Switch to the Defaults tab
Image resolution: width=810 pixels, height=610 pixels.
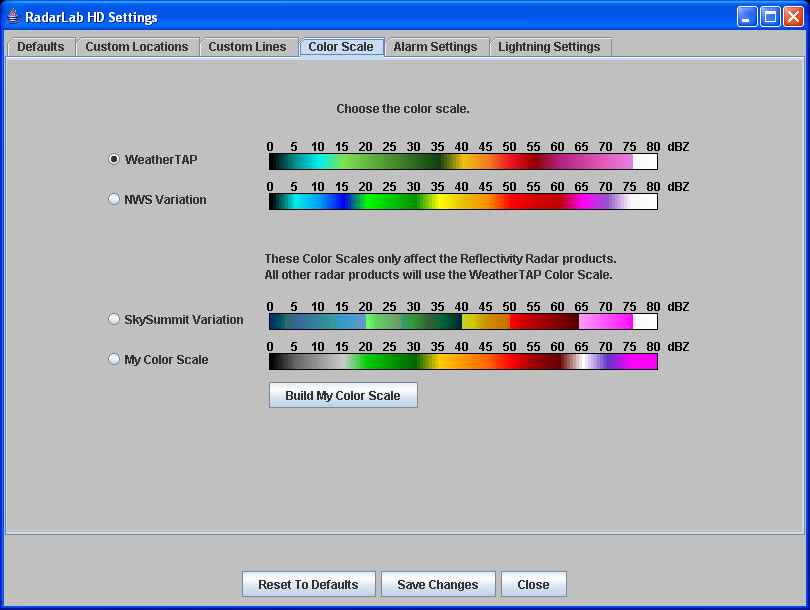(41, 46)
